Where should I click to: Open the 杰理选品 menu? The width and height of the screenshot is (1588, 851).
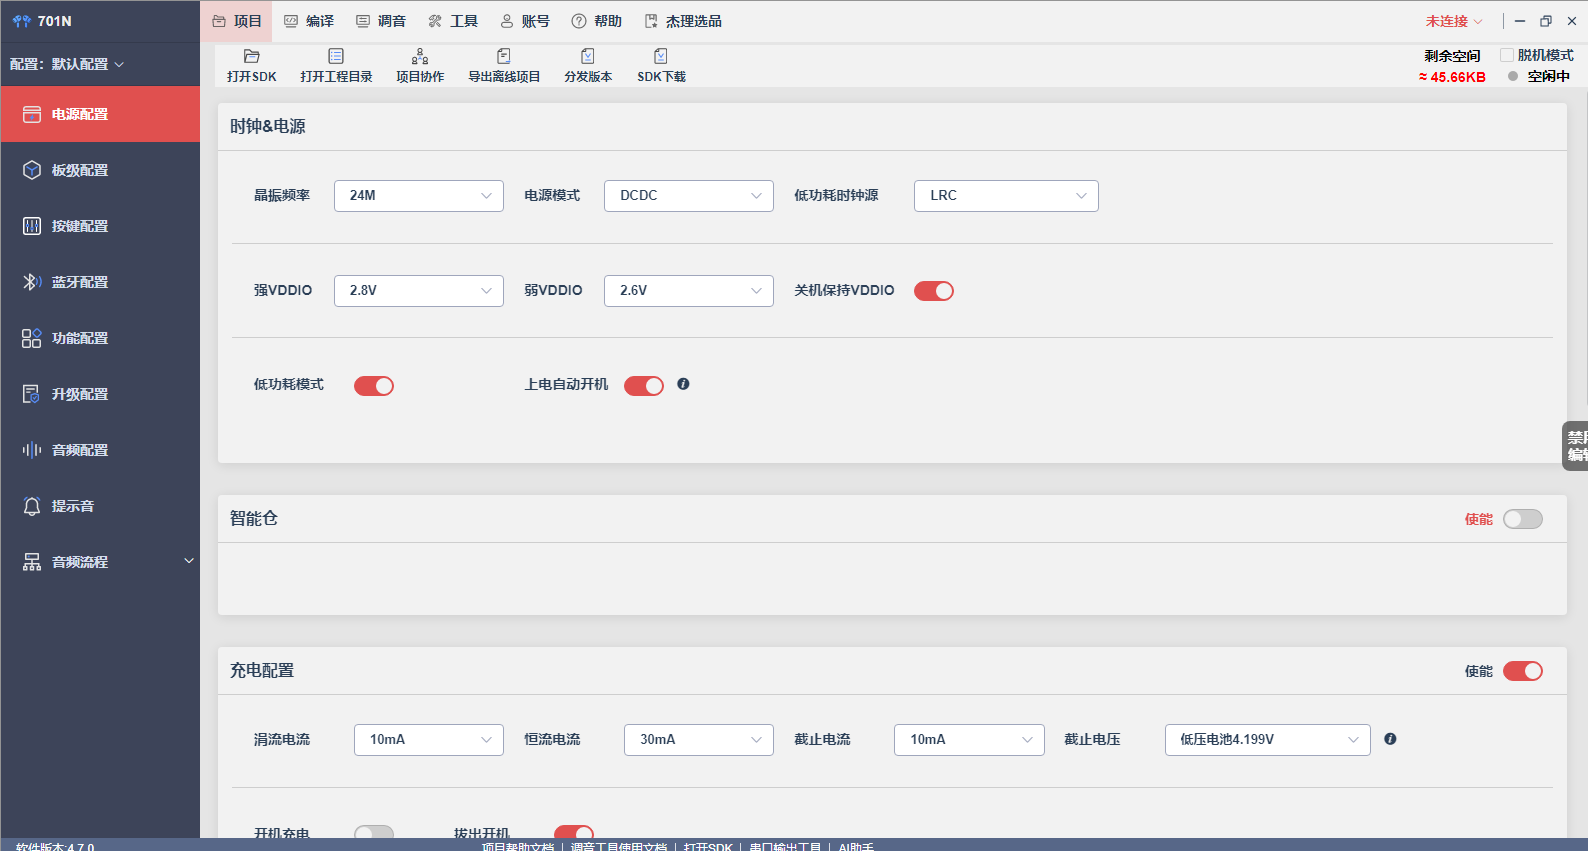683,21
